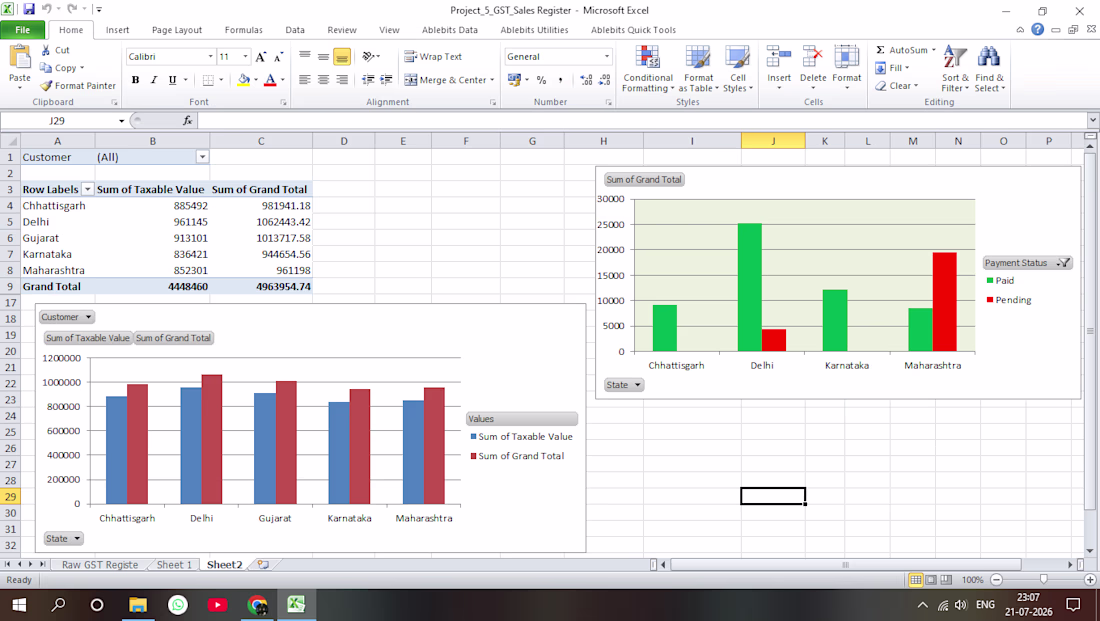This screenshot has width=1100, height=621.
Task: Click the Fill button in Editing group
Action: [x=892, y=68]
